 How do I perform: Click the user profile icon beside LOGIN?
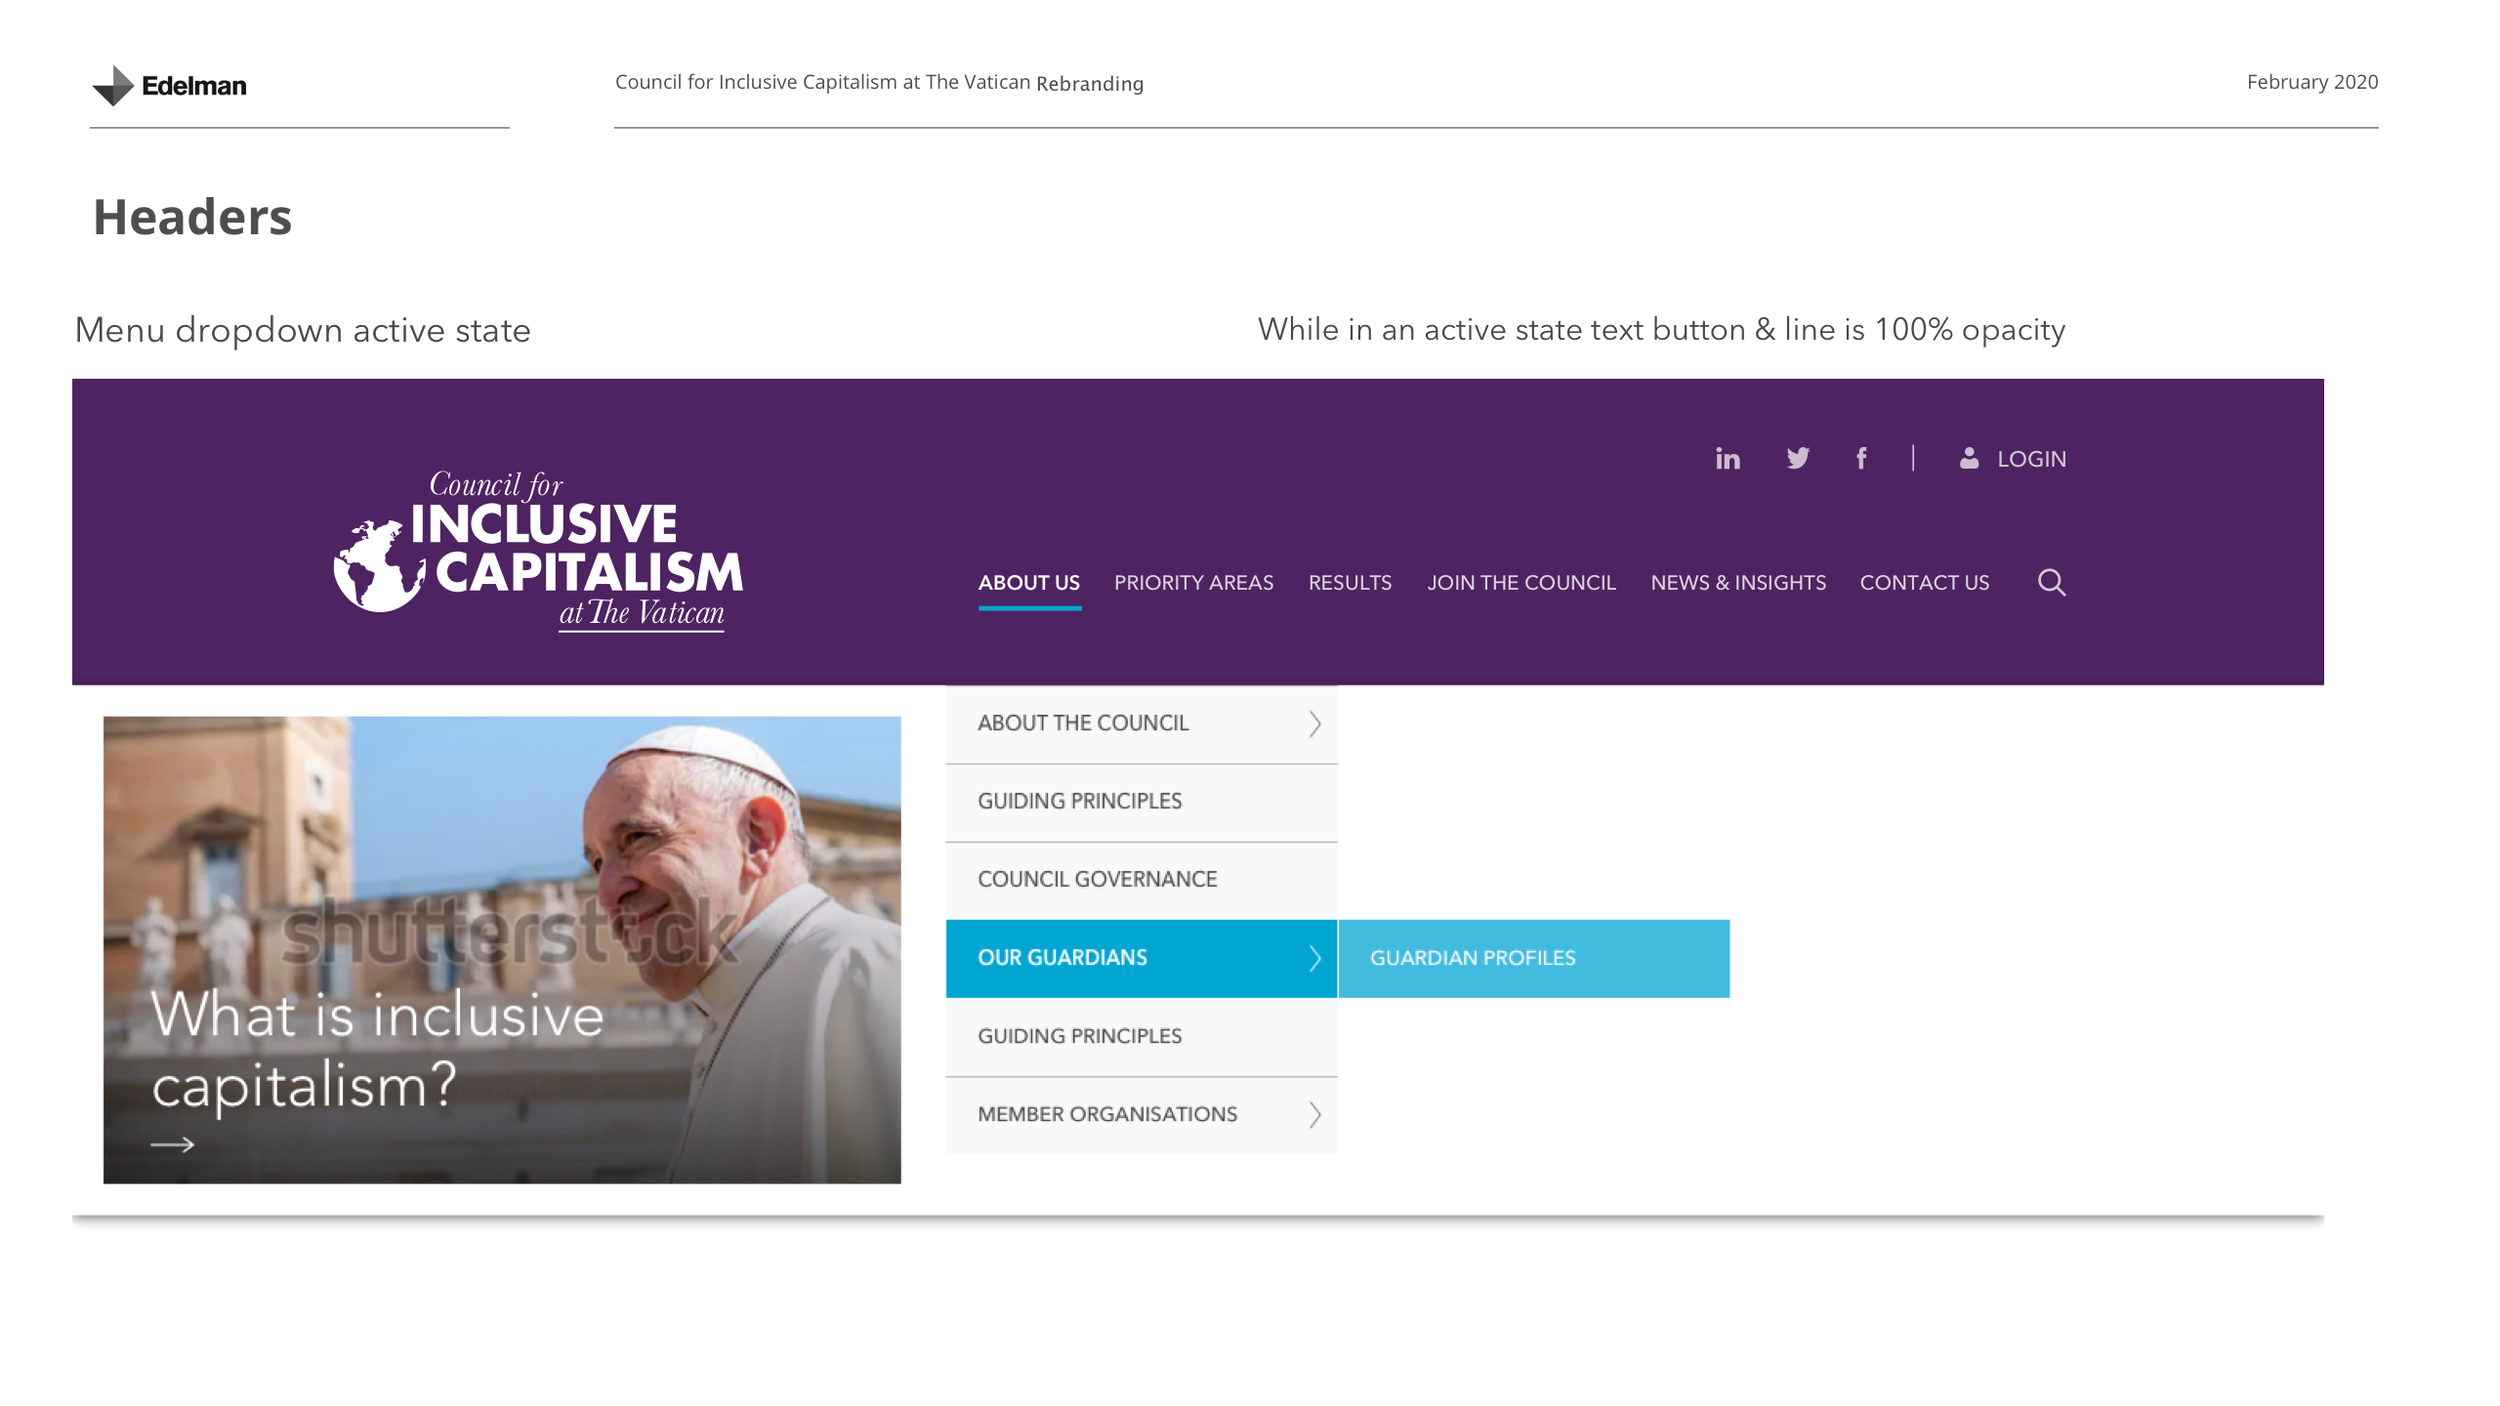point(1968,458)
